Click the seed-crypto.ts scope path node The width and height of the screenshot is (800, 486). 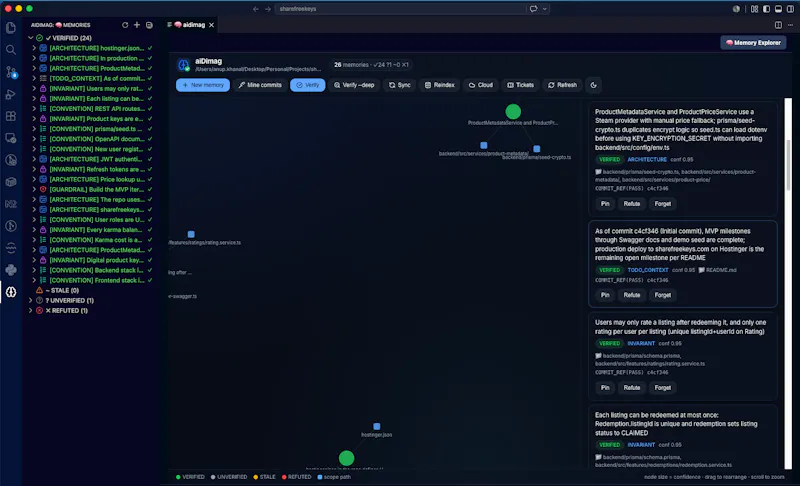pyautogui.click(x=537, y=149)
